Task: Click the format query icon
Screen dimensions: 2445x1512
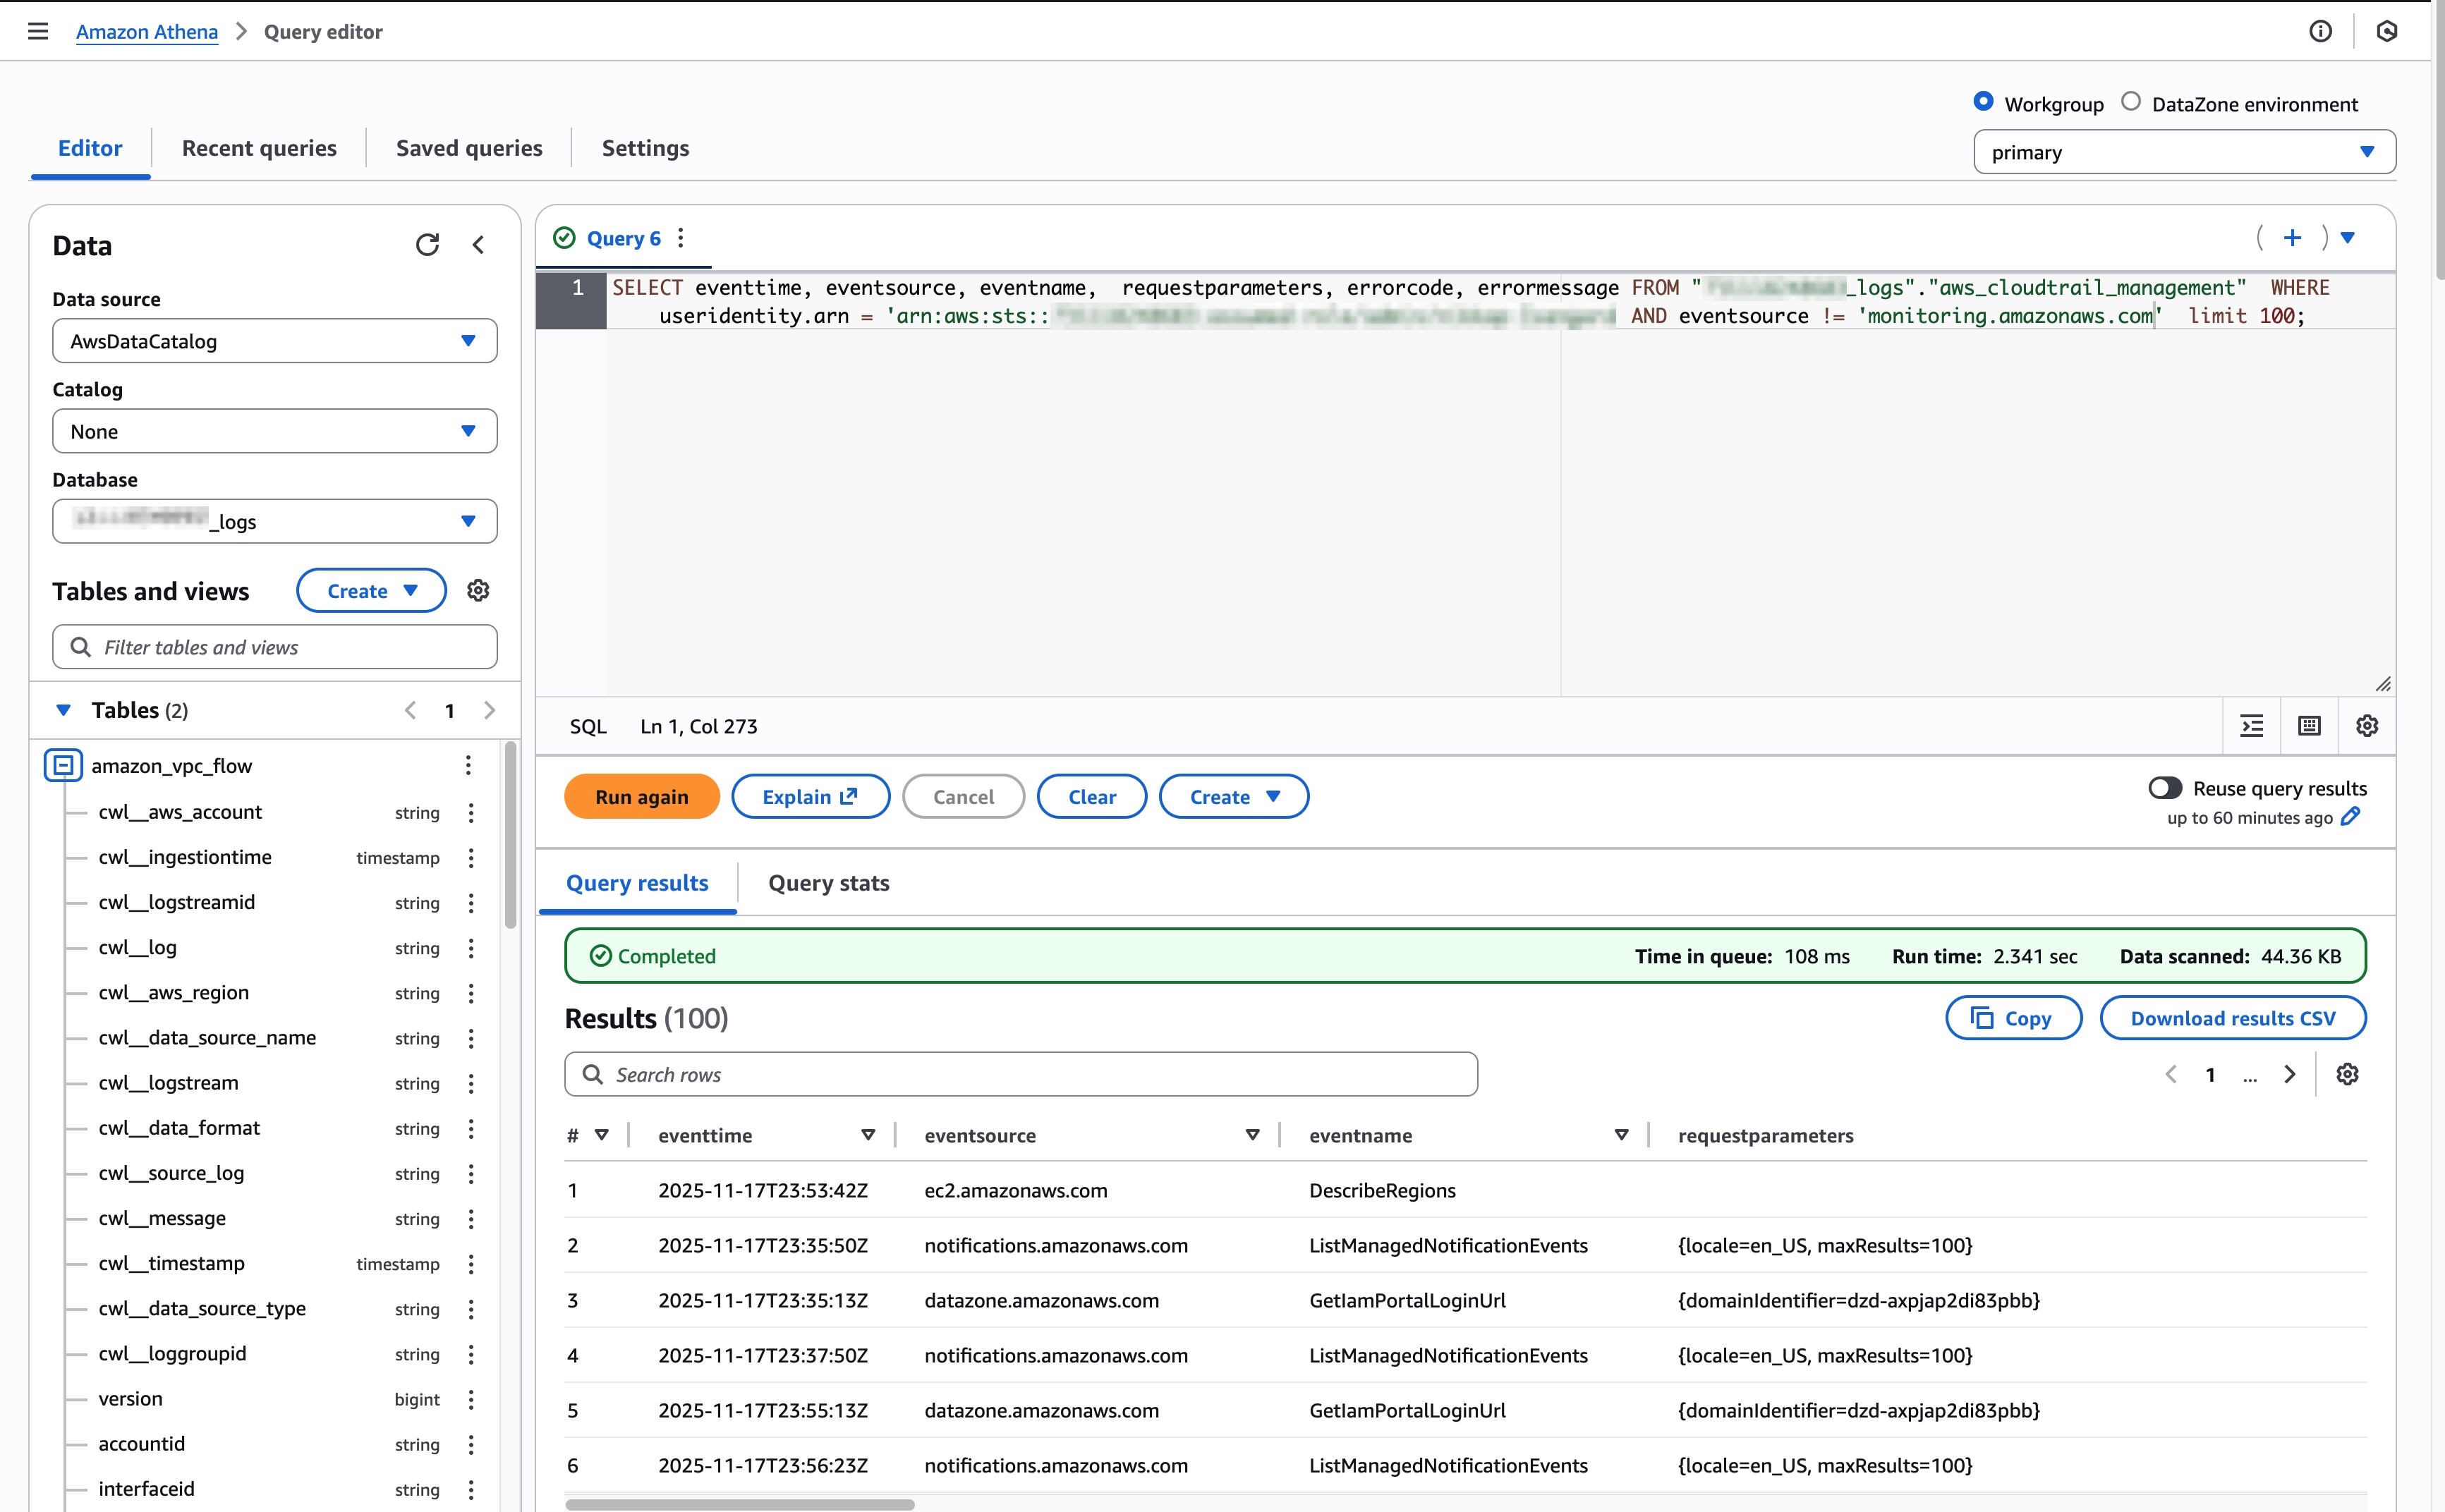Action: point(2252,726)
